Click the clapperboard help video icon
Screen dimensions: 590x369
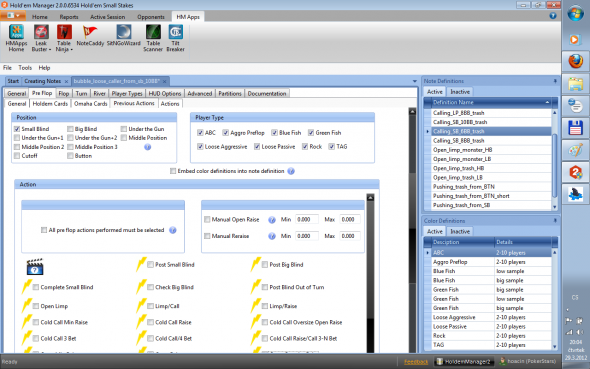pos(35,267)
